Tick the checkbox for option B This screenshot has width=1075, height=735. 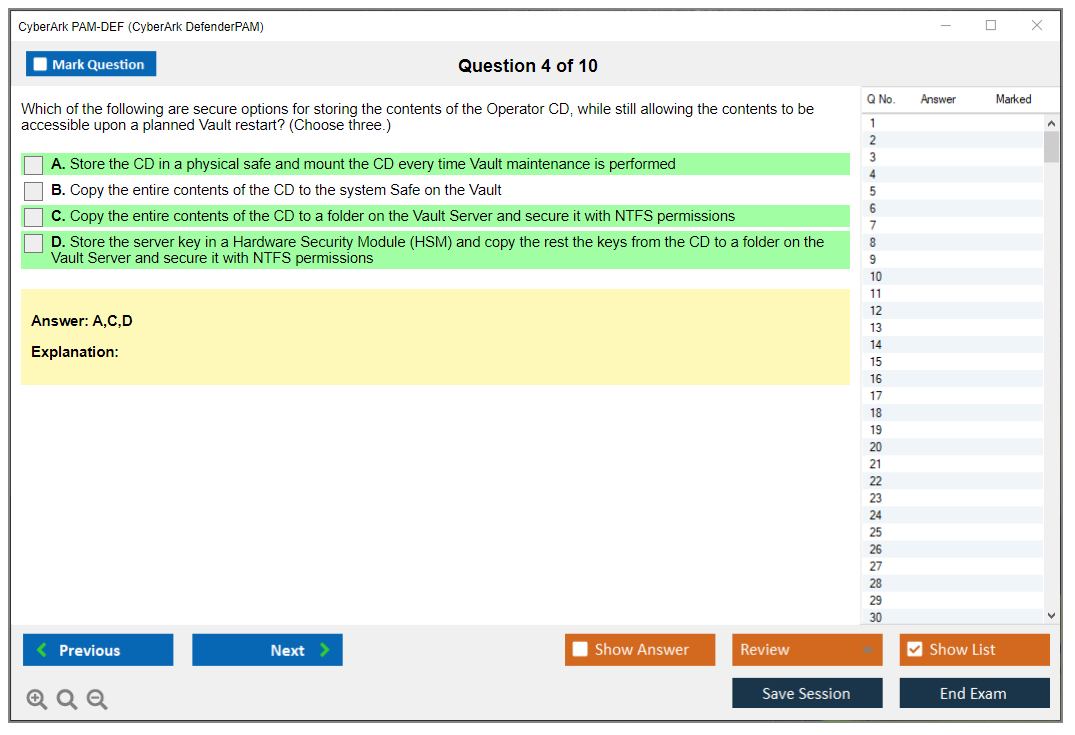point(34,191)
